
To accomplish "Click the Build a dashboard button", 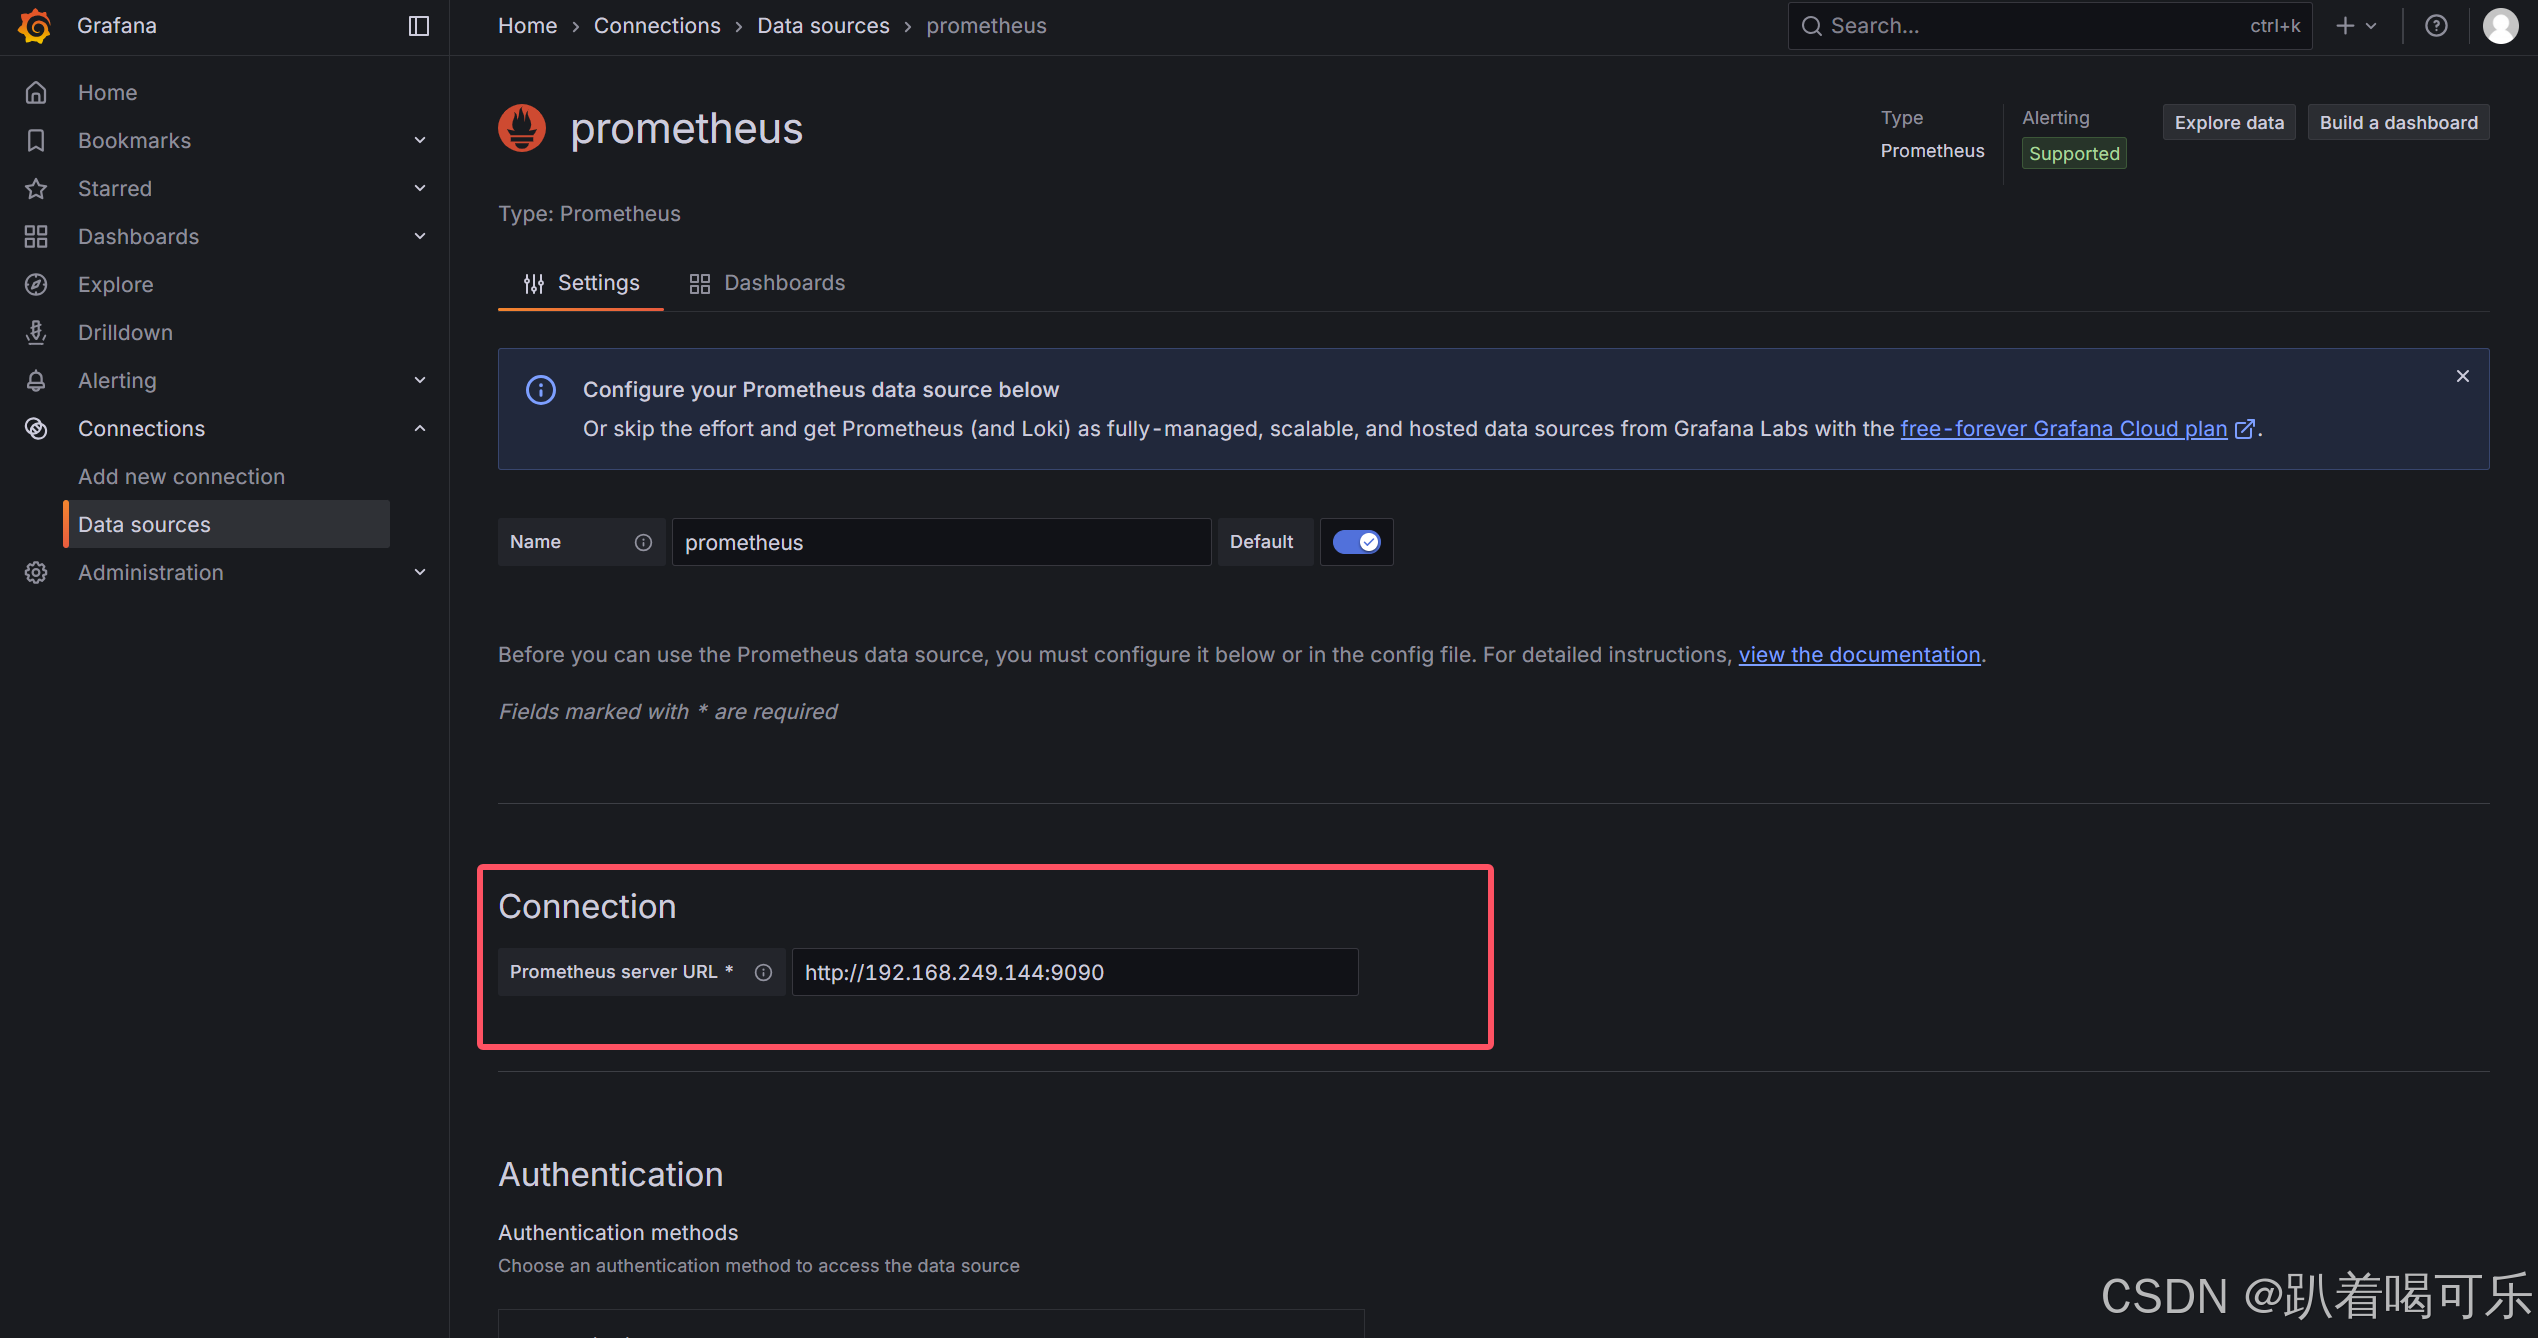I will (2398, 122).
